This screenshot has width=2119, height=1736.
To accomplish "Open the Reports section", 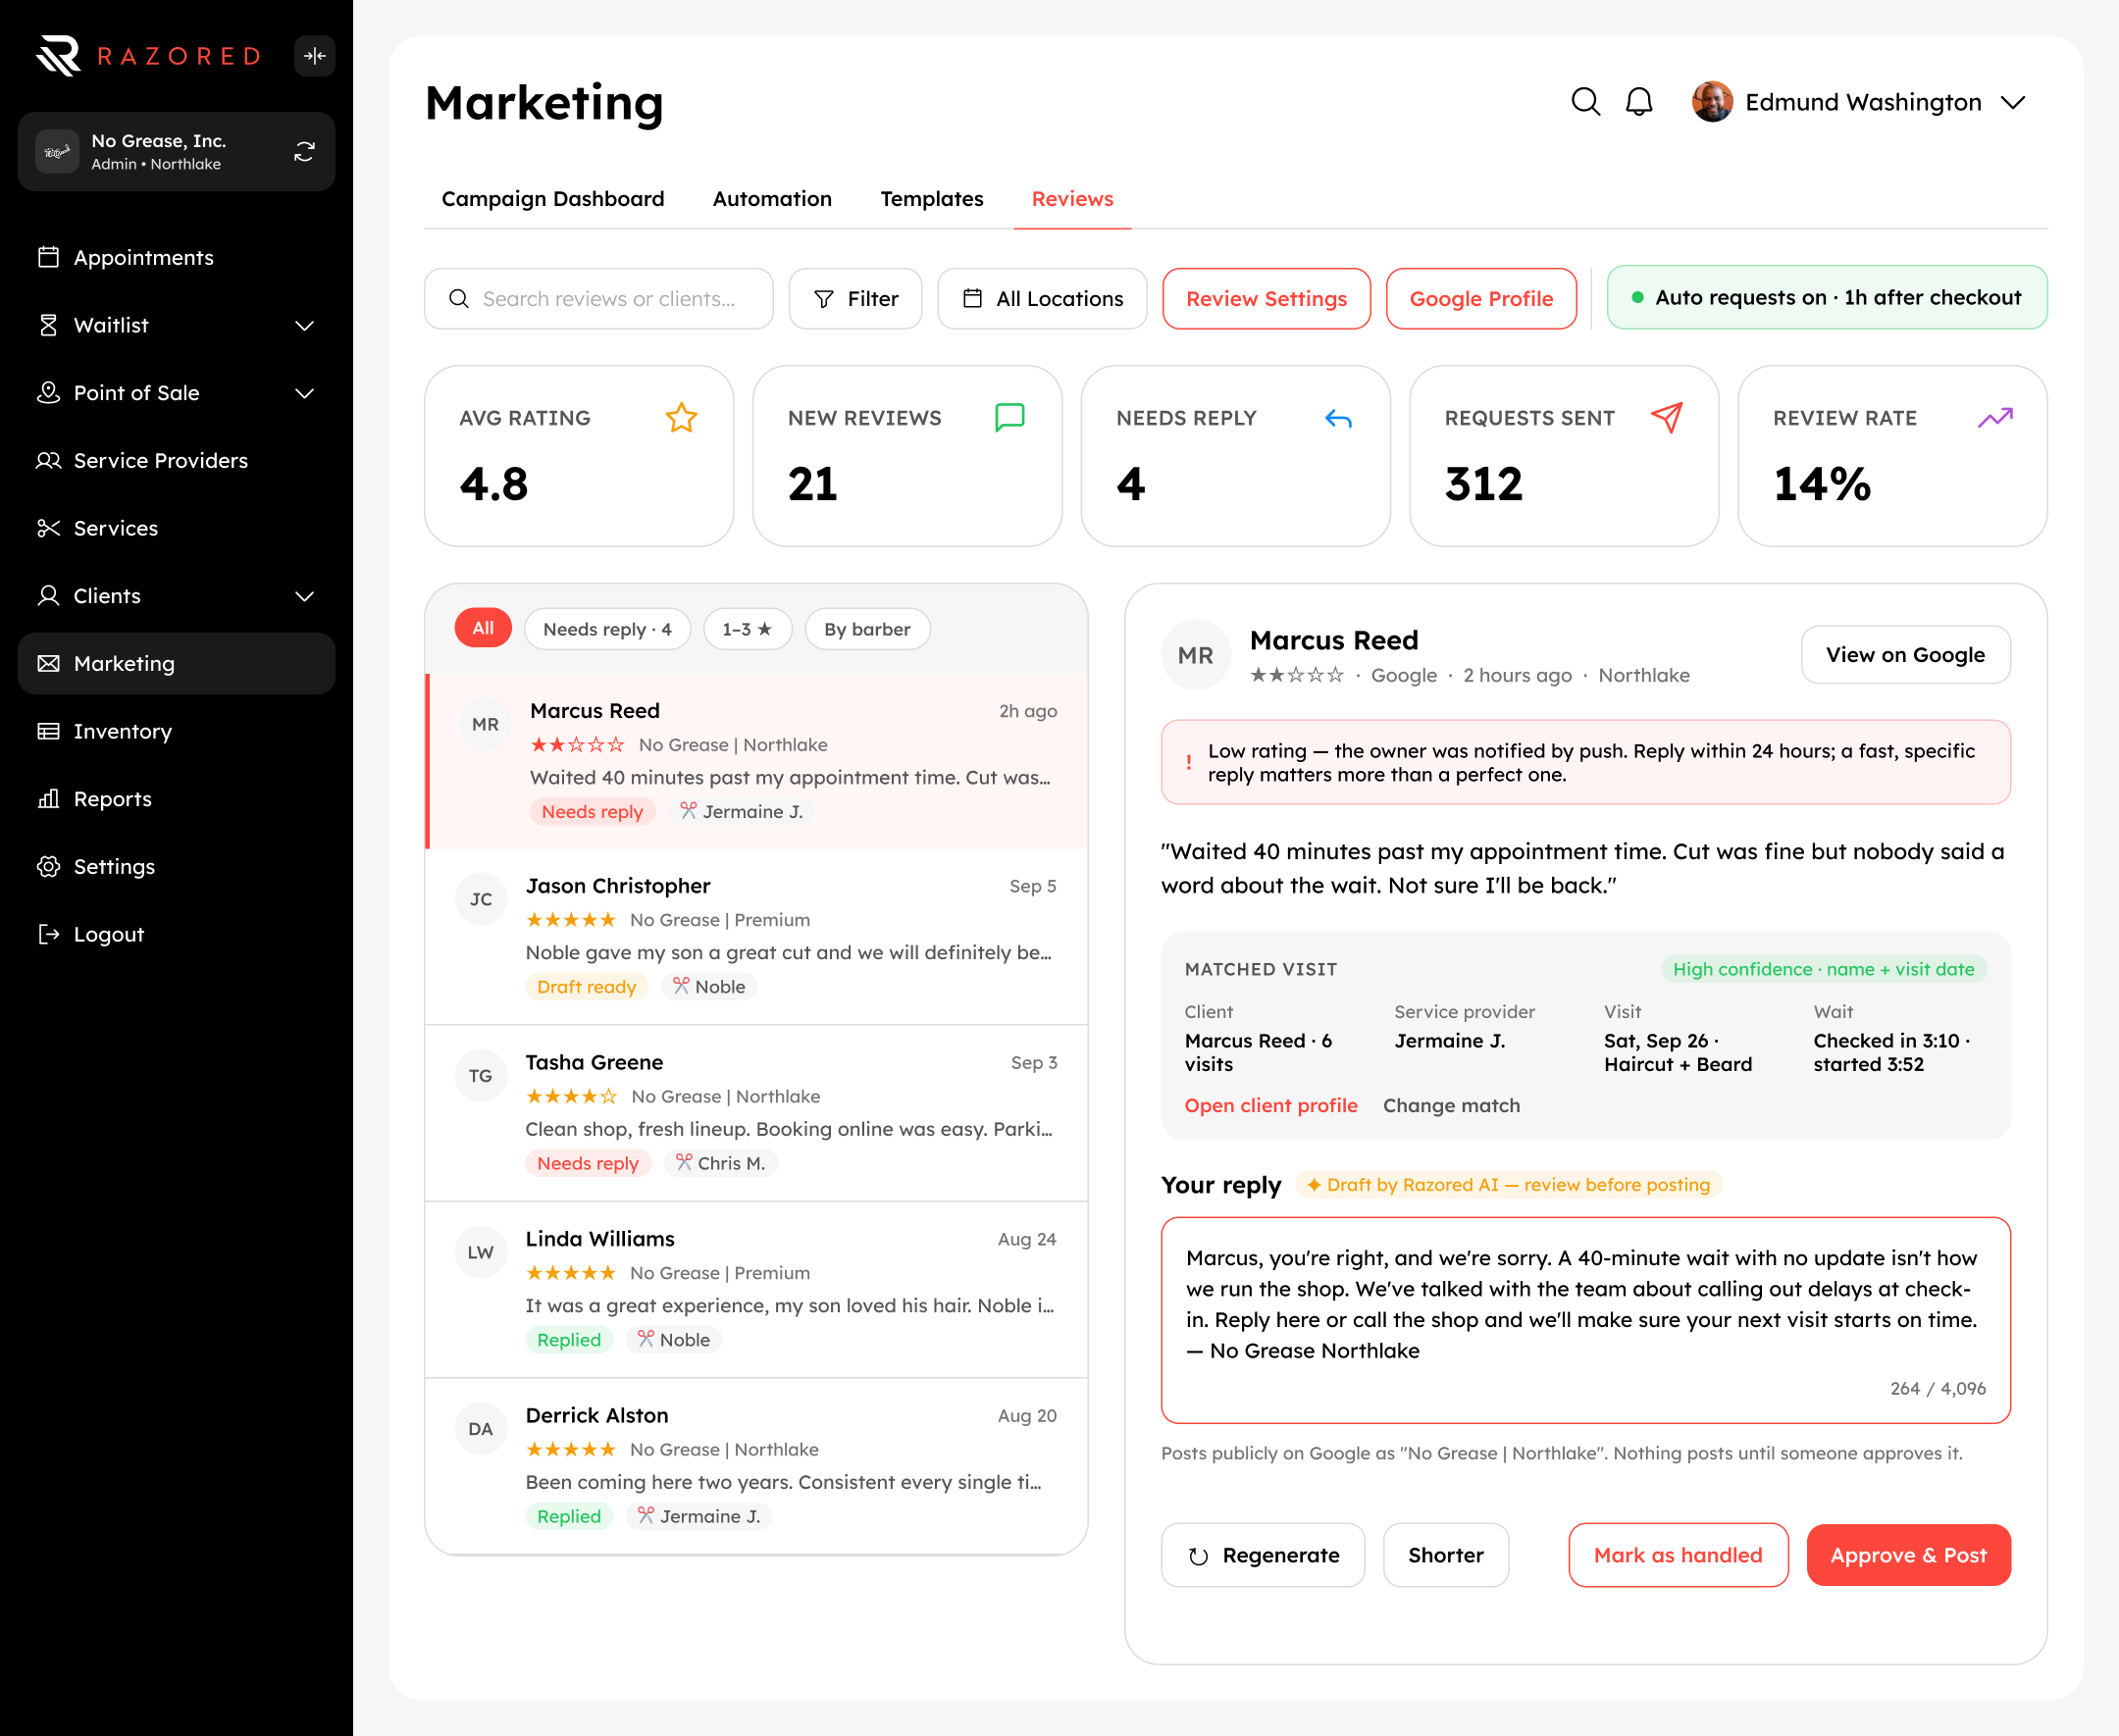I will pyautogui.click(x=177, y=799).
